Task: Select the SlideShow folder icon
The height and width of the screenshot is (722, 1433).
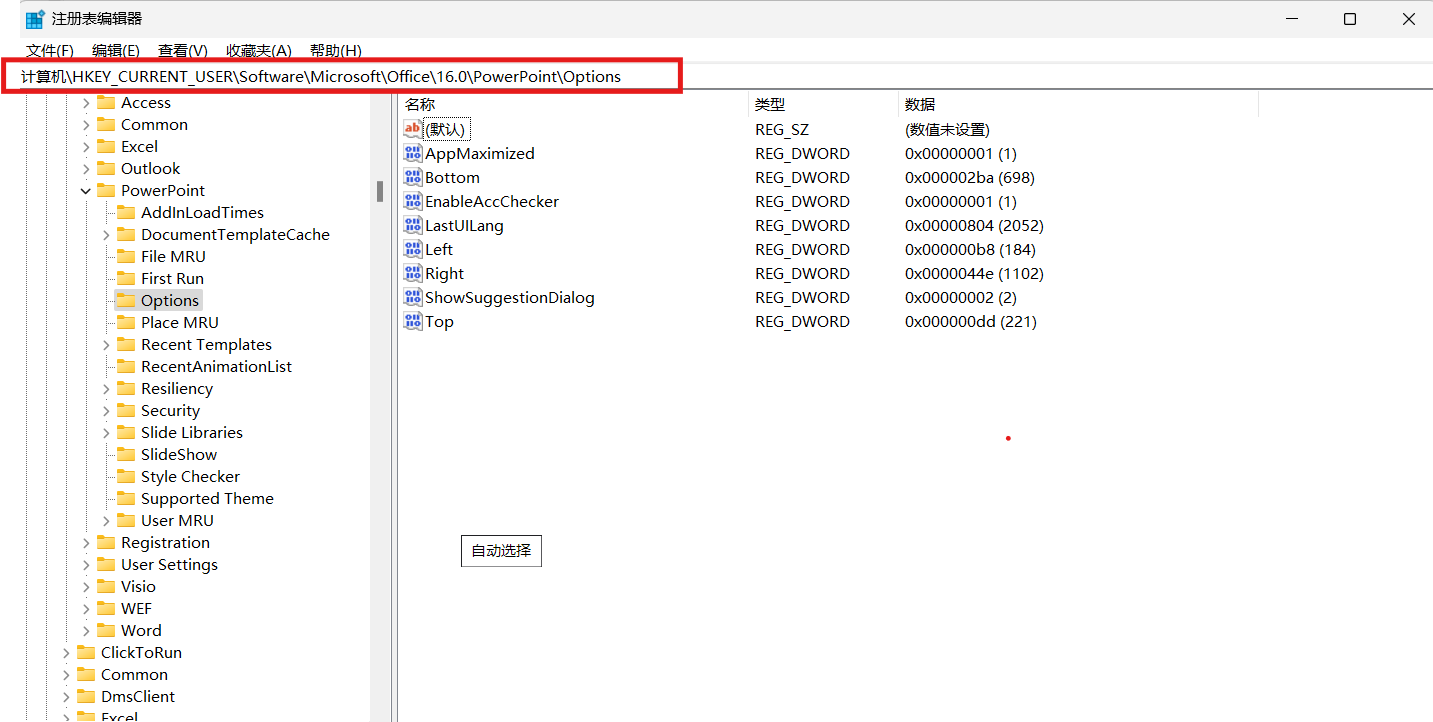Action: (126, 454)
